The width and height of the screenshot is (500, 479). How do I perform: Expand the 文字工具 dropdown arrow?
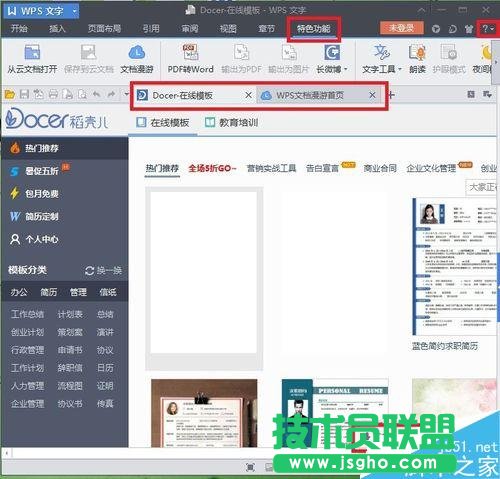[x=400, y=69]
